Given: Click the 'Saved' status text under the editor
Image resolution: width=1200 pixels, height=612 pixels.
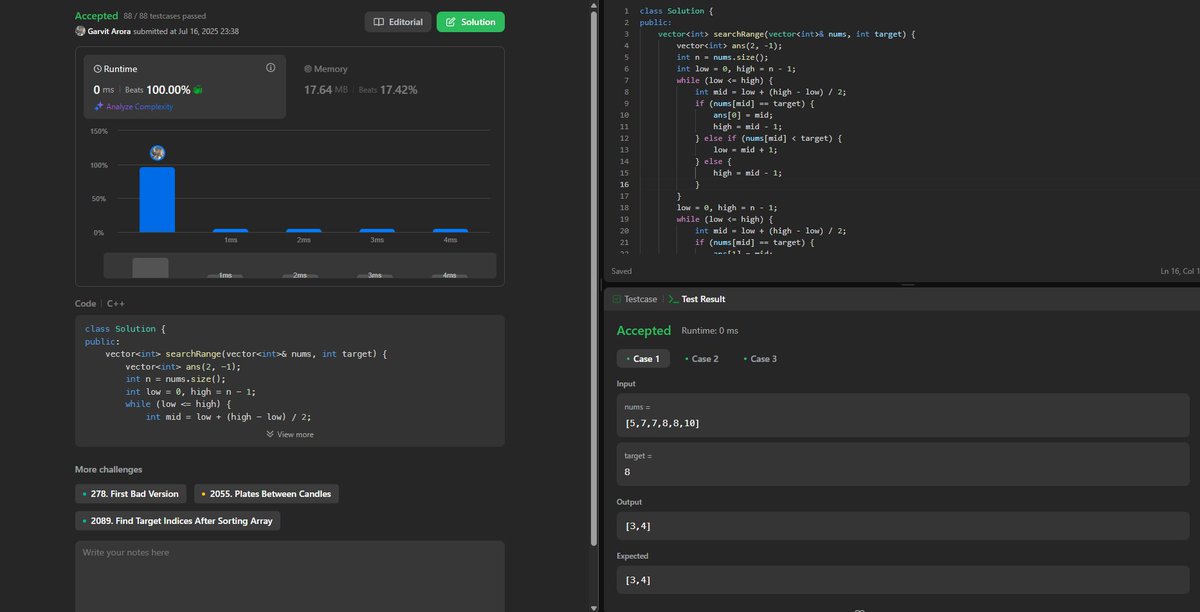Looking at the screenshot, I should coord(621,271).
